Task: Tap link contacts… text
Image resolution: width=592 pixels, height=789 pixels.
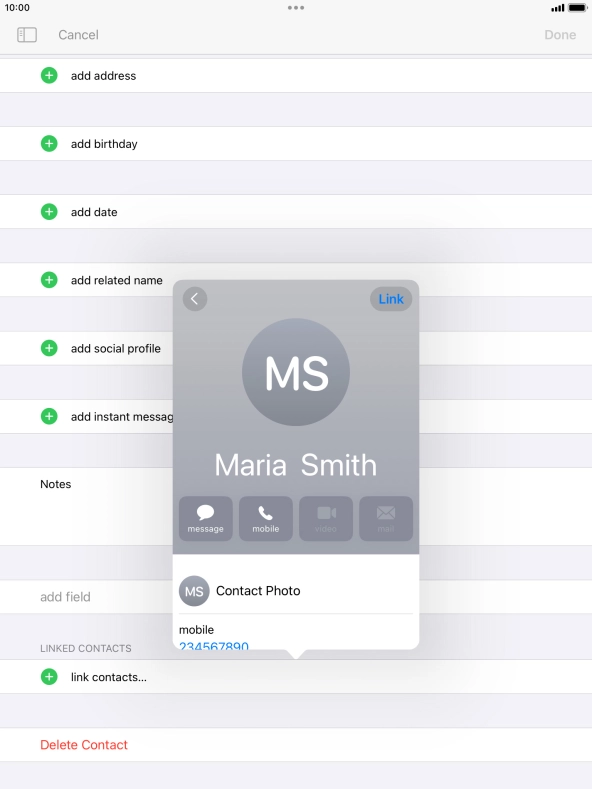Action: [x=109, y=677]
